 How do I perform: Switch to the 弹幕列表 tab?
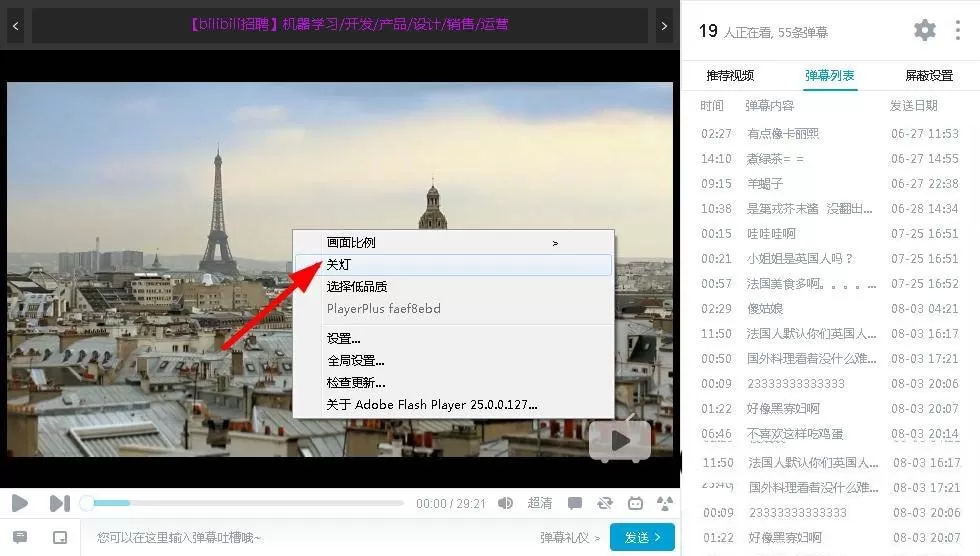click(x=829, y=76)
